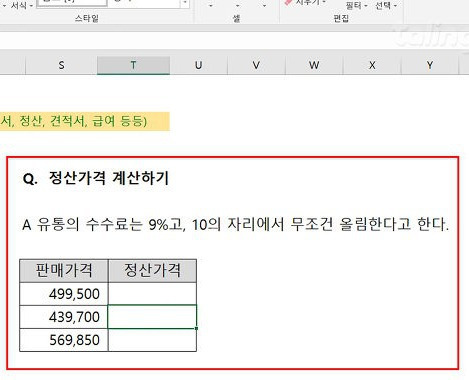Select column T header
469x380 pixels.
pyautogui.click(x=133, y=65)
